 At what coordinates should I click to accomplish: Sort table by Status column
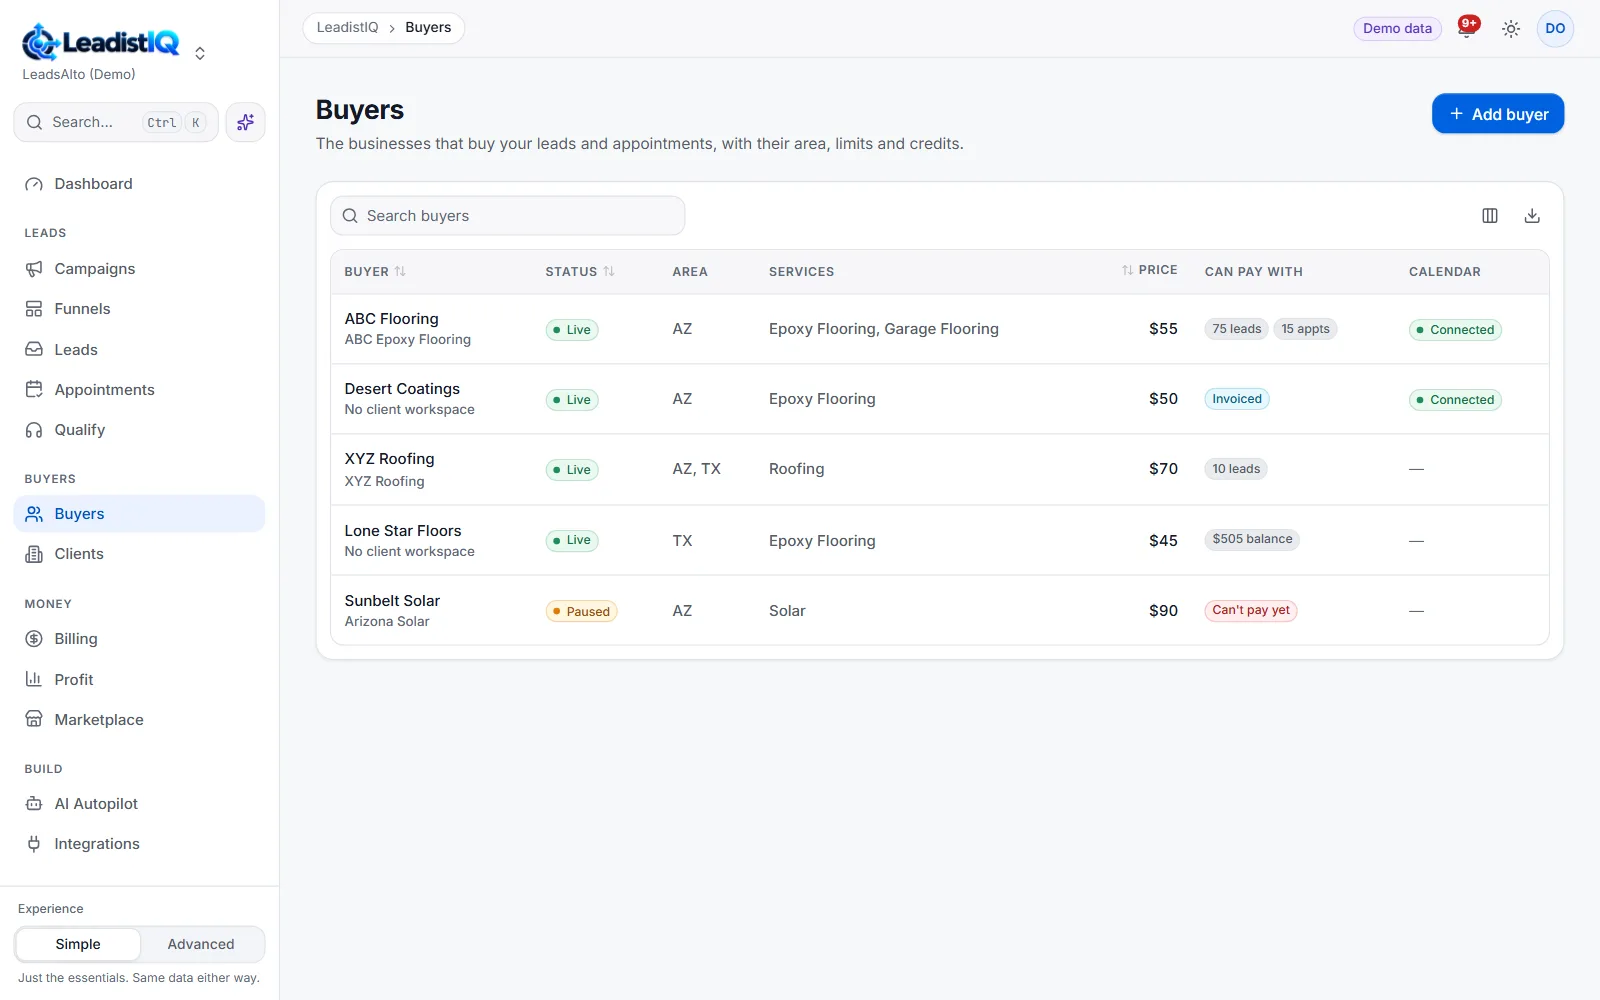(x=580, y=272)
